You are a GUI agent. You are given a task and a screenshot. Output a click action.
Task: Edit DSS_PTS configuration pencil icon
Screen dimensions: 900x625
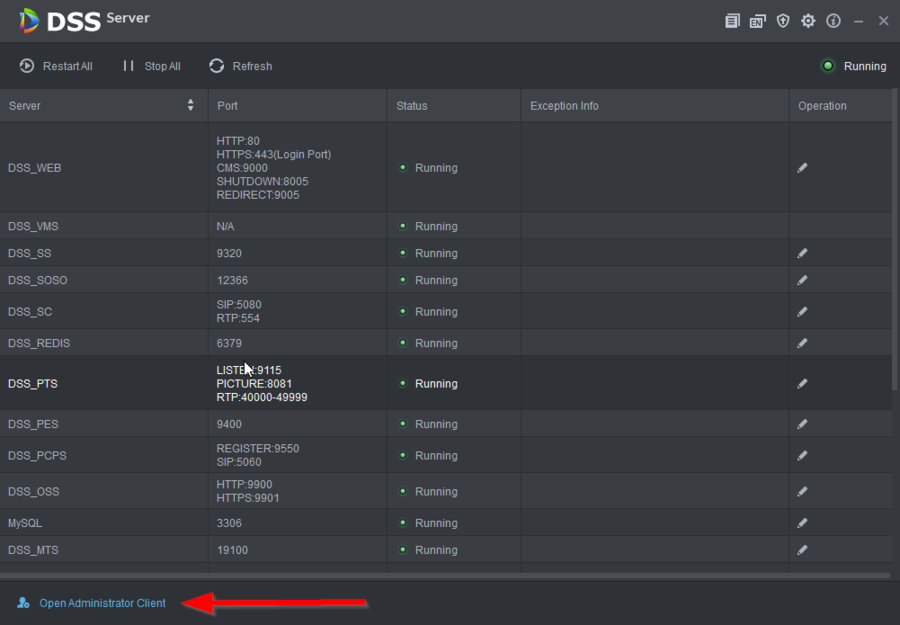[802, 383]
